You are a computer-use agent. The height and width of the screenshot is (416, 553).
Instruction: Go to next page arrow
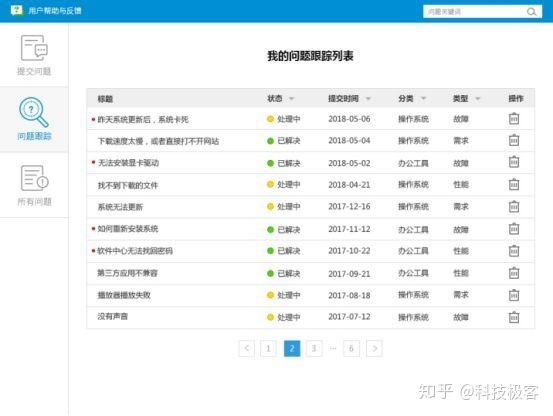[374, 348]
